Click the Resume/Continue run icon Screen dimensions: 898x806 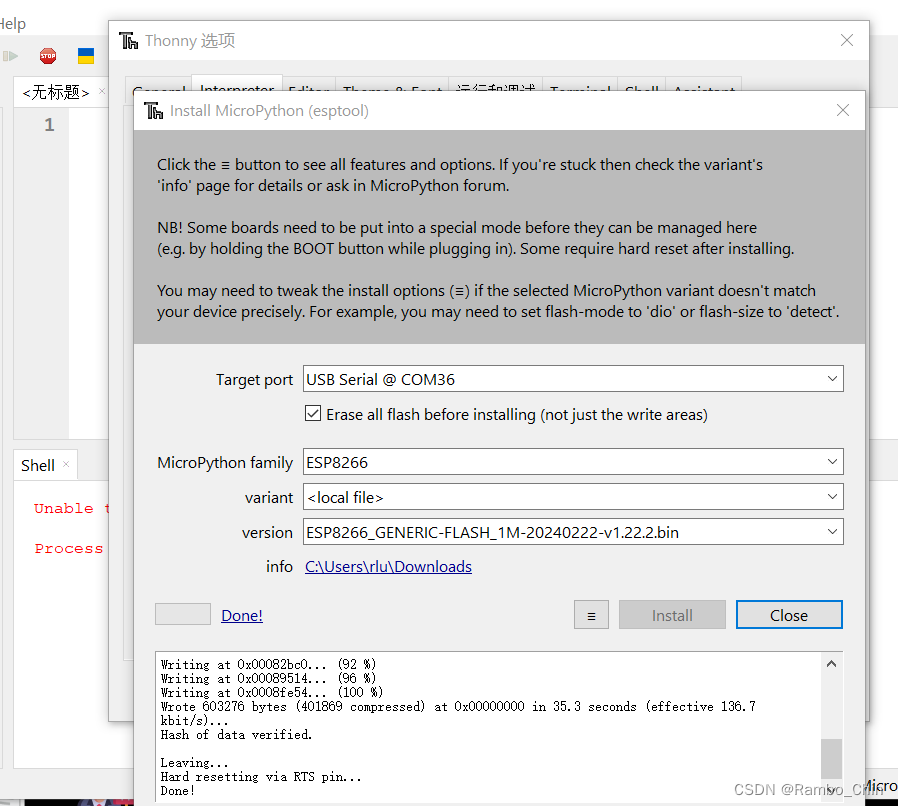point(12,55)
